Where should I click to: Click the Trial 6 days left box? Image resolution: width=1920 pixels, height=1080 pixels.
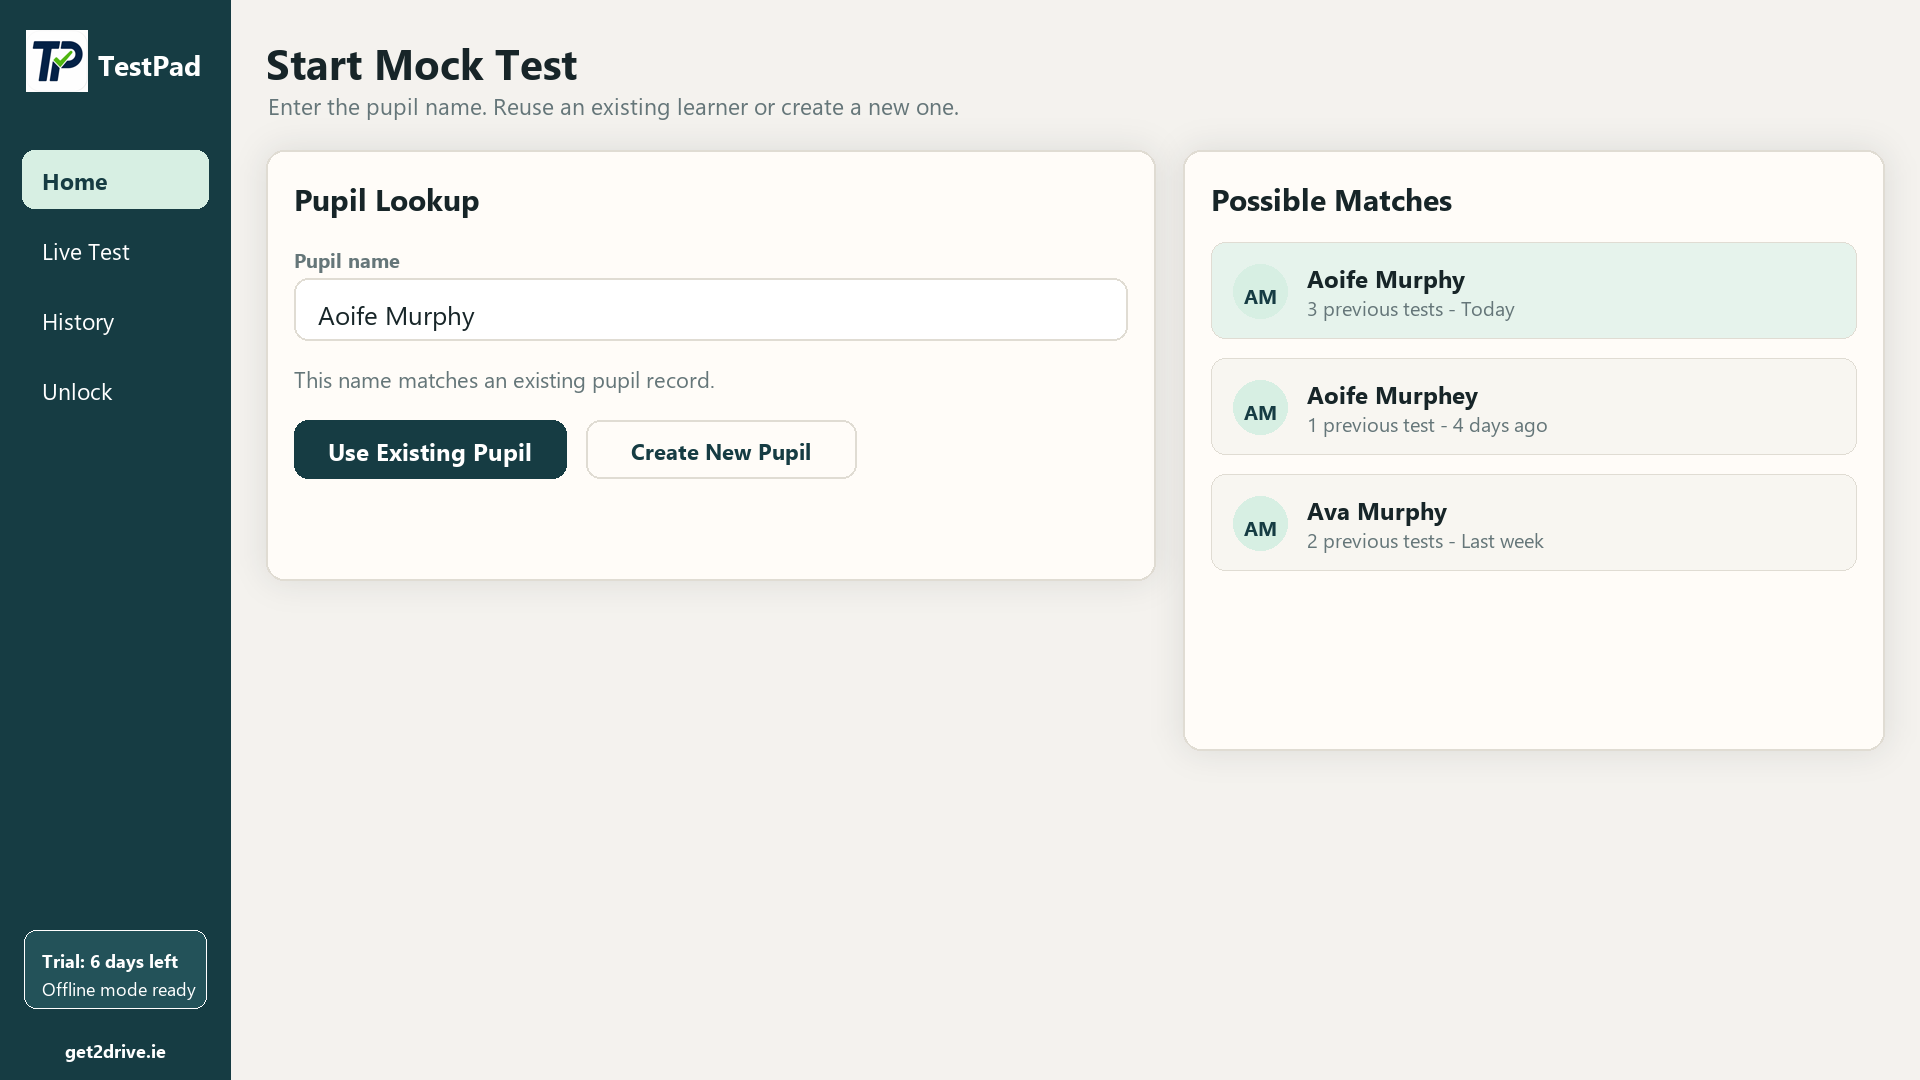tap(115, 970)
